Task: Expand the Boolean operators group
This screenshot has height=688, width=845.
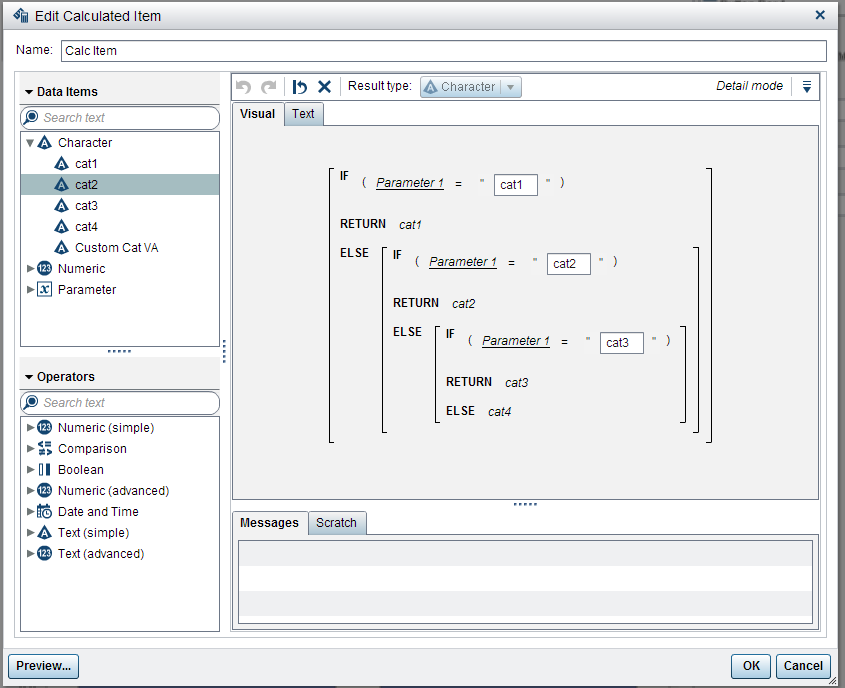Action: click(x=30, y=470)
